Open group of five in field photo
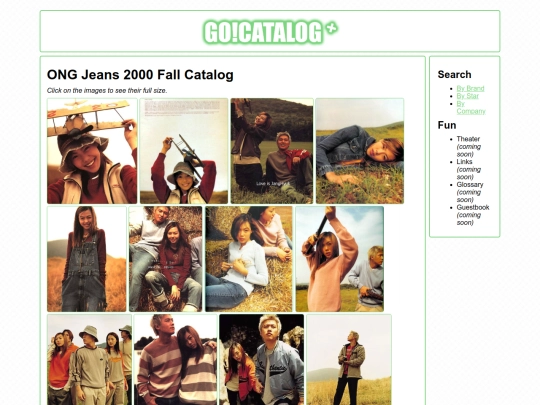The width and height of the screenshot is (540, 405). click(90, 360)
